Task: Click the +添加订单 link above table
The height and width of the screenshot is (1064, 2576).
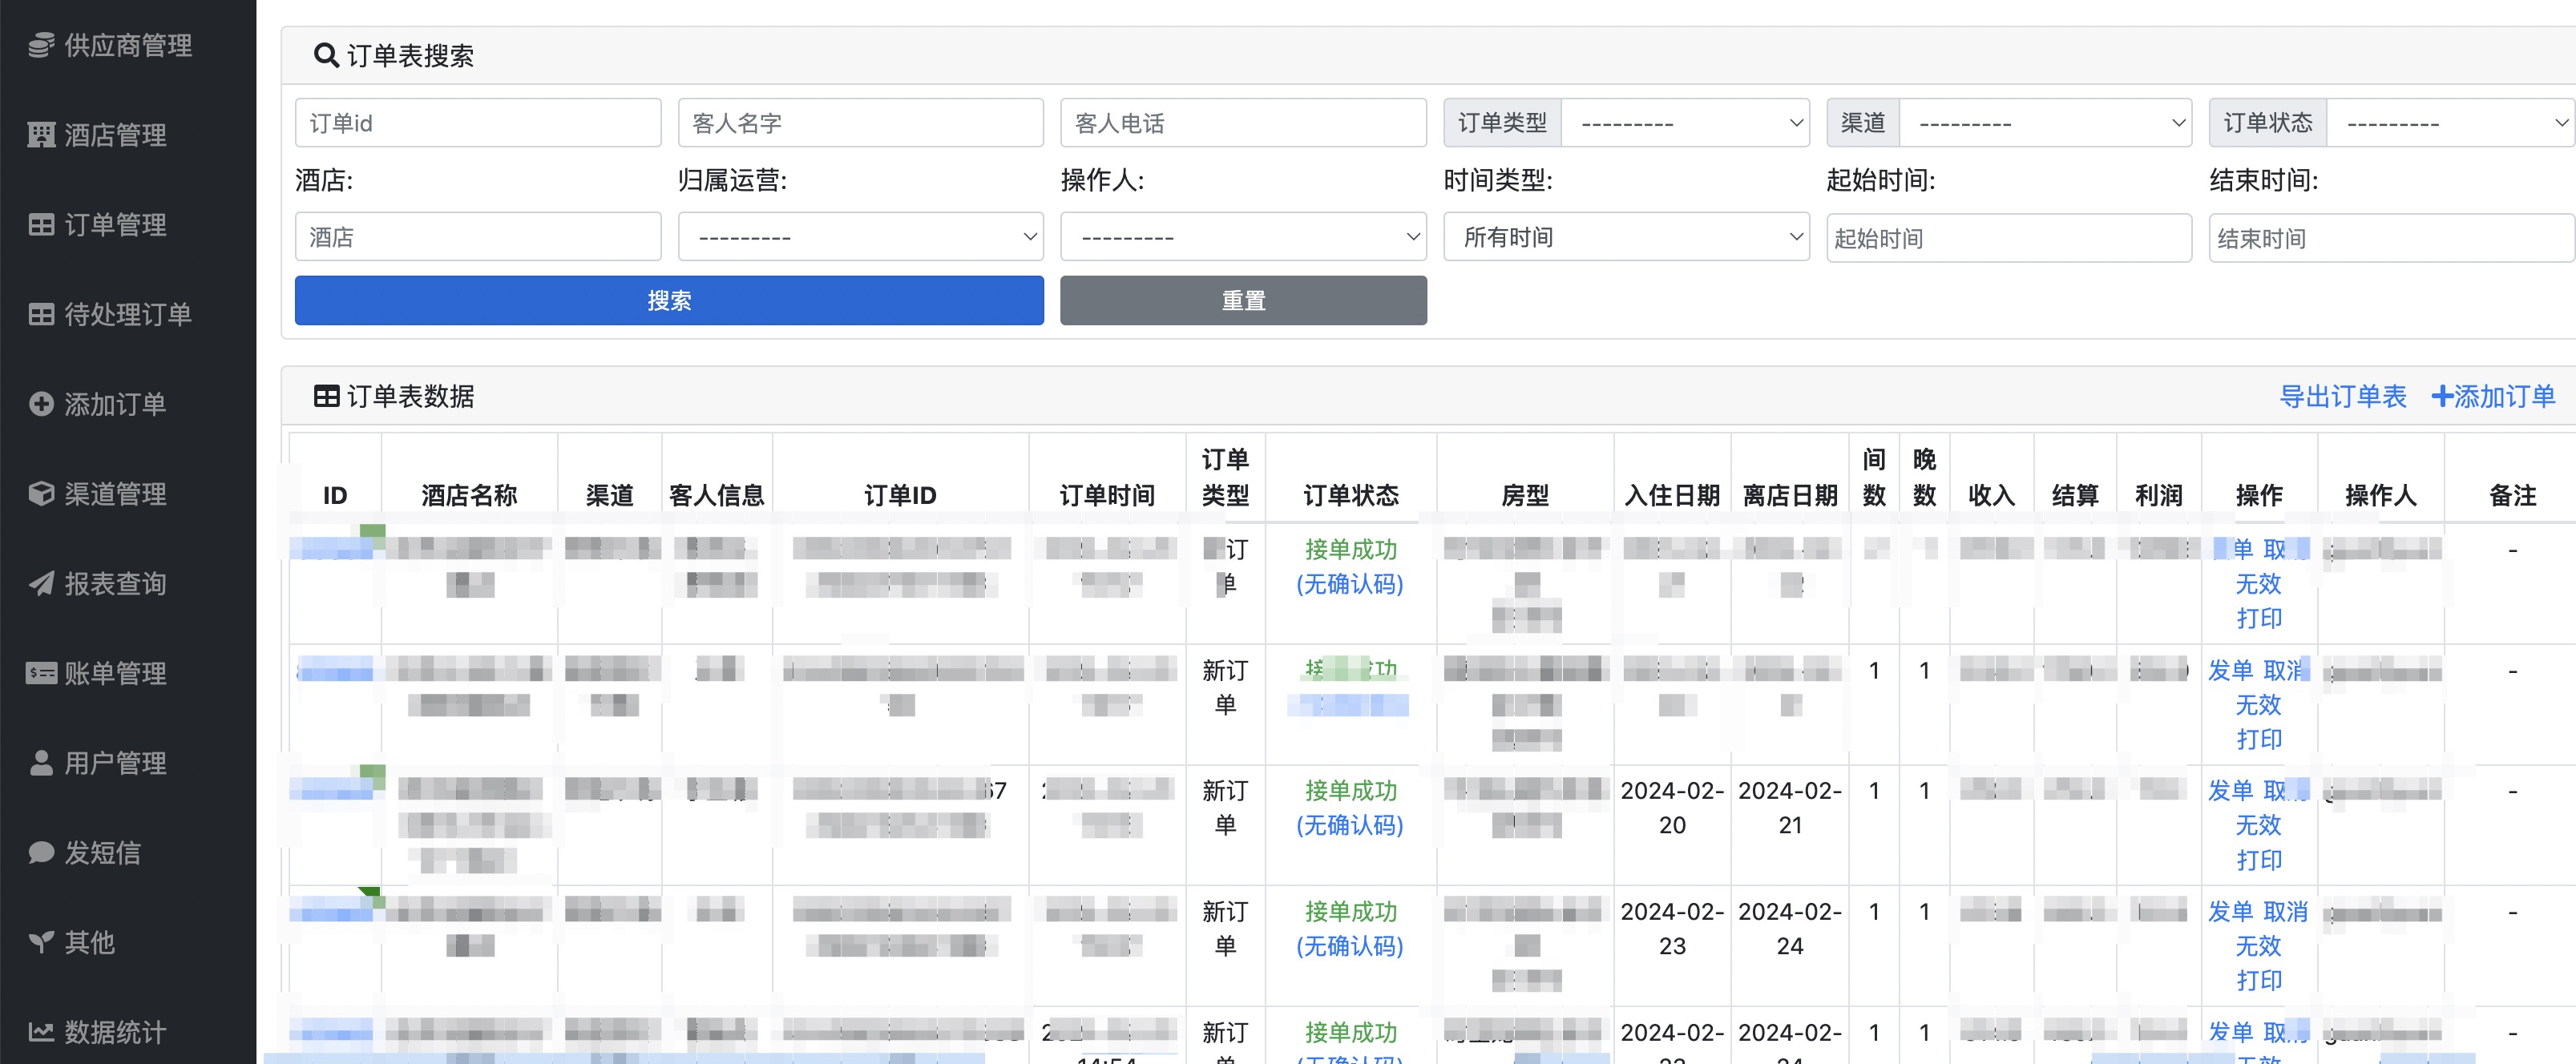Action: point(2493,397)
